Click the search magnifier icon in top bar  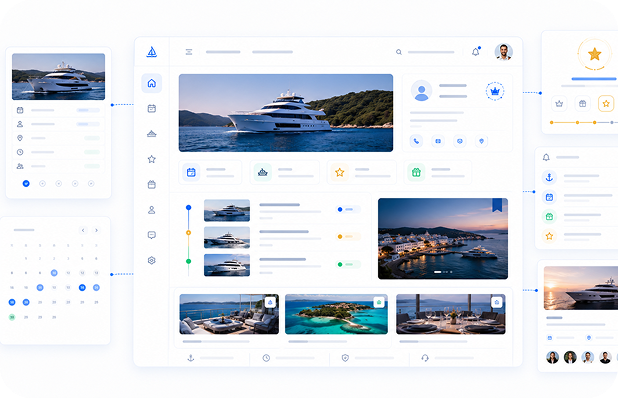(399, 52)
